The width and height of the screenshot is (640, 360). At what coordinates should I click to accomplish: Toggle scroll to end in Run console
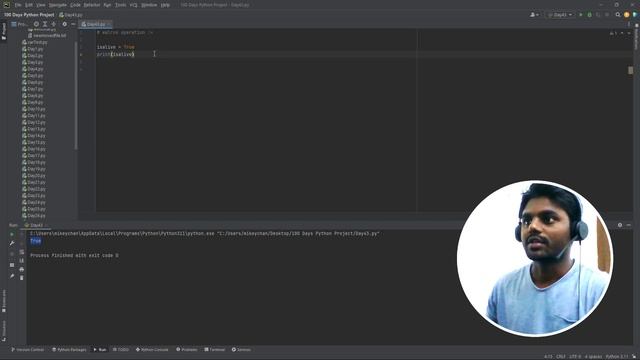(x=22, y=260)
